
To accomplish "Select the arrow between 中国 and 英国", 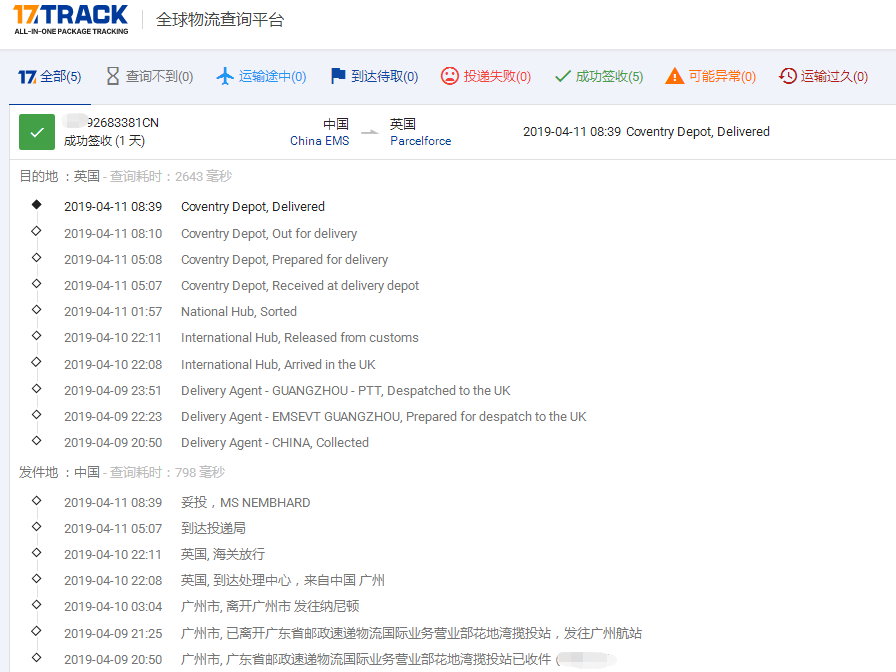I will pos(368,131).
